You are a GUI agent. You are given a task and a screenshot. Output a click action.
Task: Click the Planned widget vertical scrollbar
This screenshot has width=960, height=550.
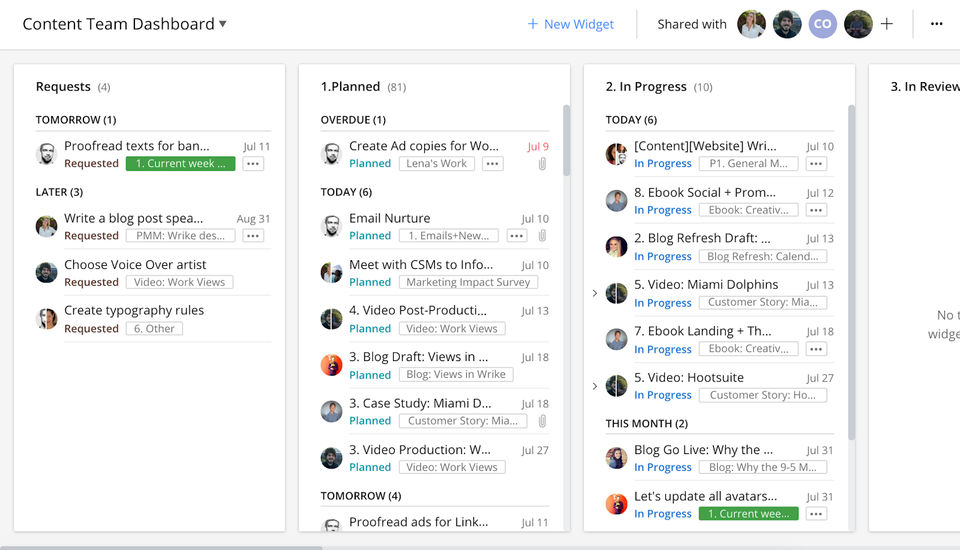(x=566, y=141)
